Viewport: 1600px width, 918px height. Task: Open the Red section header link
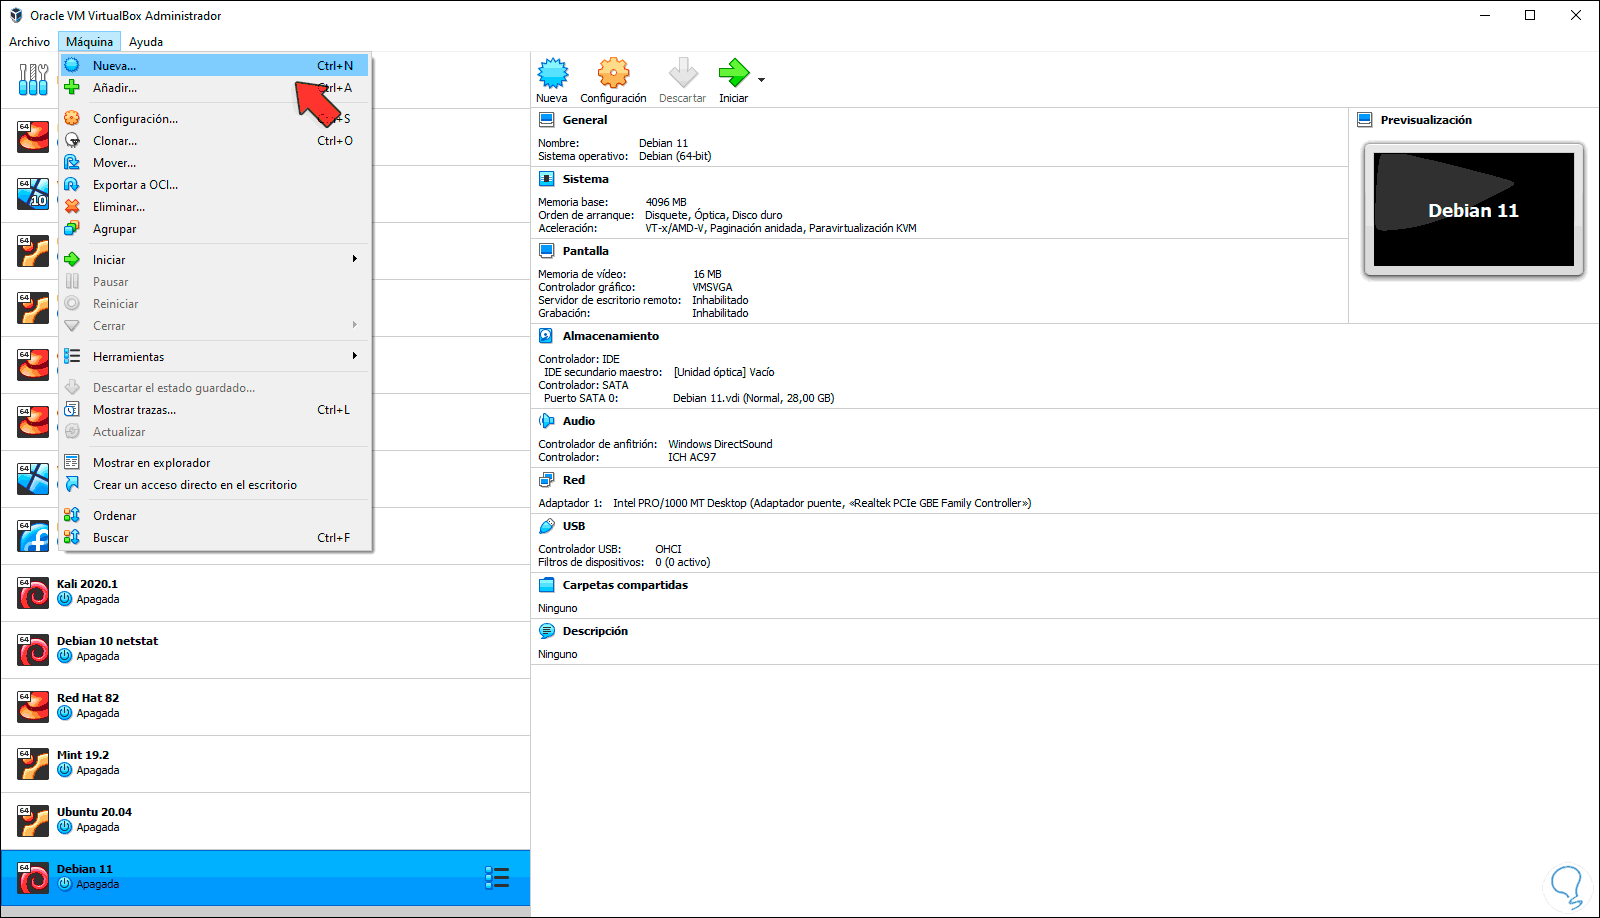(x=574, y=480)
